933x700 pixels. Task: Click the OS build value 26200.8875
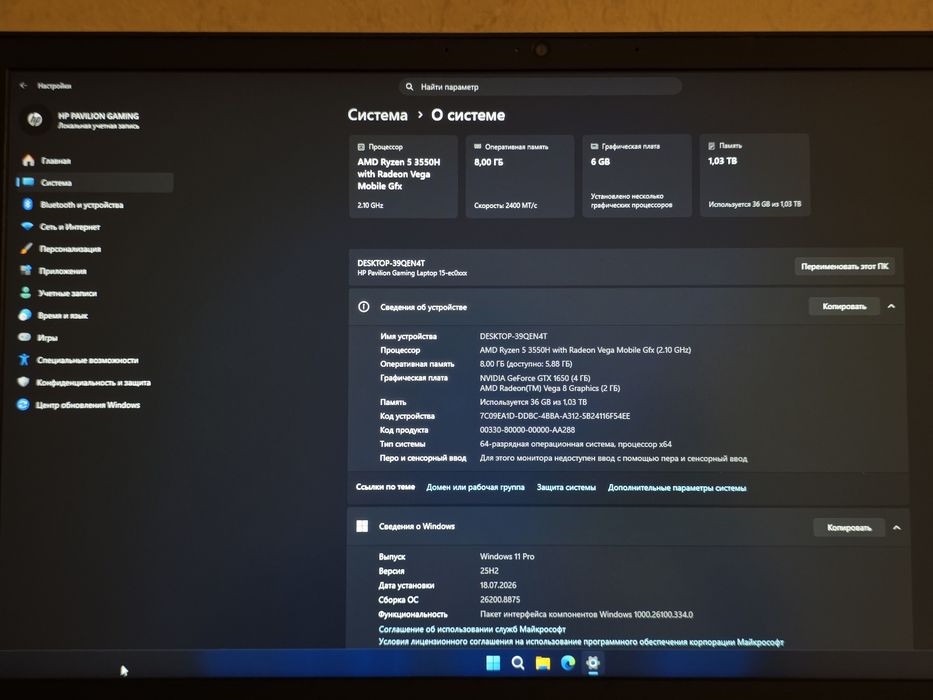pos(500,599)
